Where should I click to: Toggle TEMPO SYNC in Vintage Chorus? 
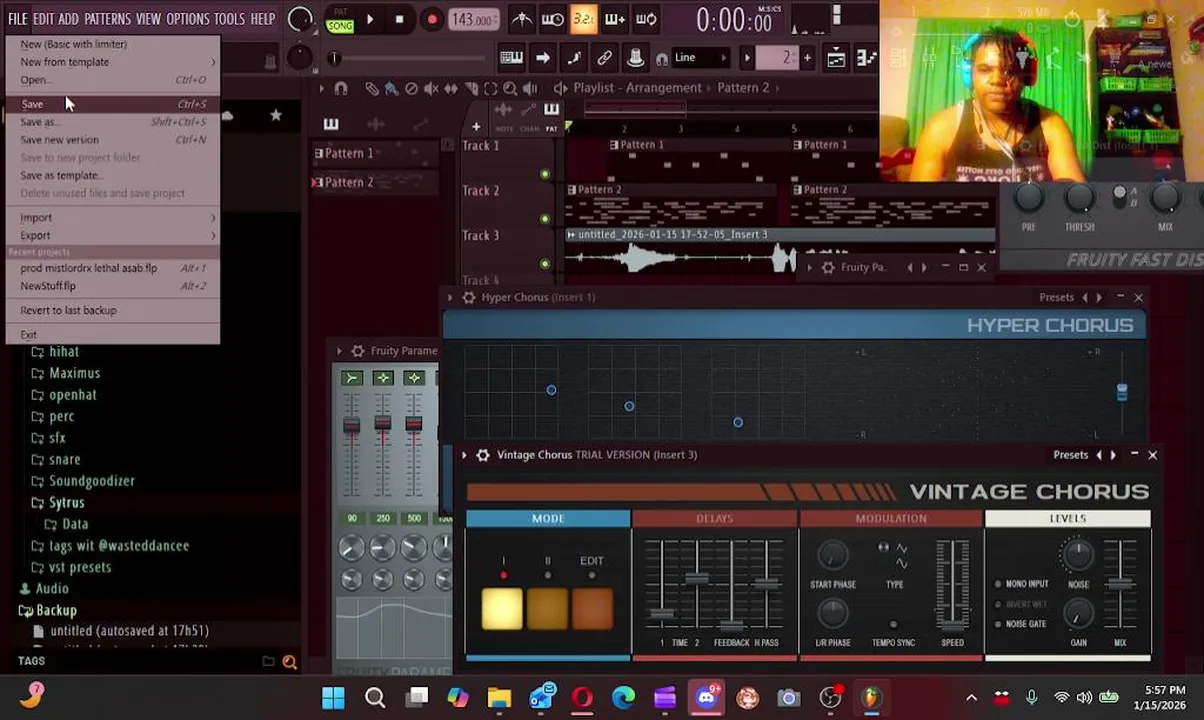coord(893,625)
